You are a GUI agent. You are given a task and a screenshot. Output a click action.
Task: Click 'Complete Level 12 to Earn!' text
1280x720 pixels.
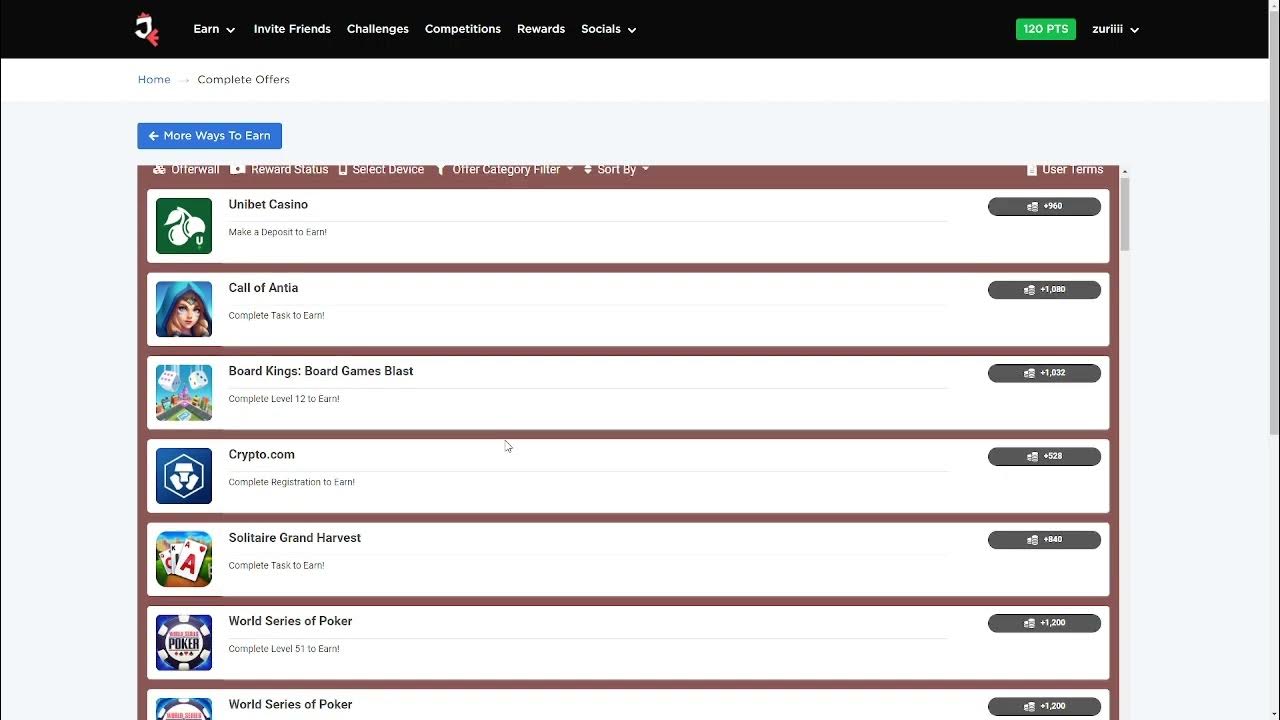click(x=284, y=399)
